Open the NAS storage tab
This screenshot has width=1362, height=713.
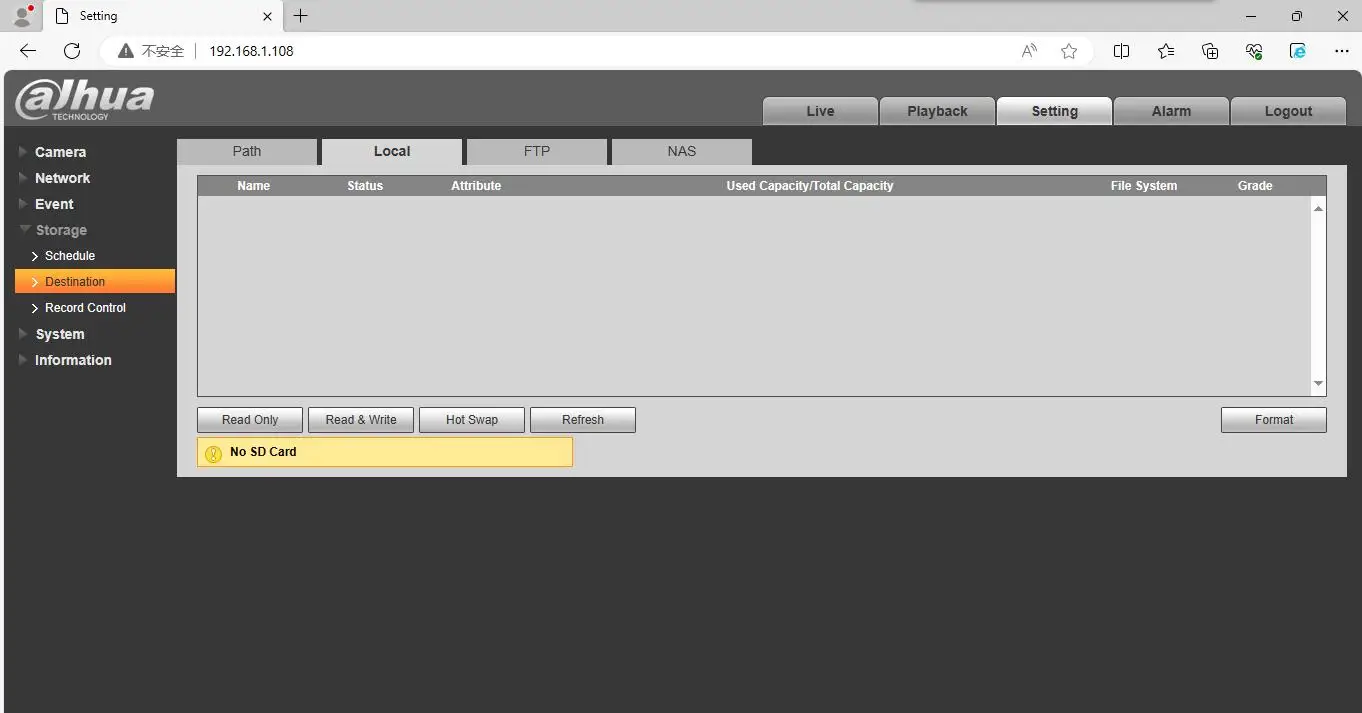coord(682,151)
